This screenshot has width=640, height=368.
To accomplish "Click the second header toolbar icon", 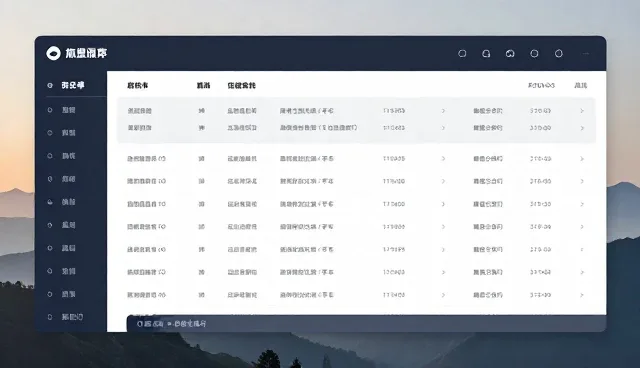I will 486,53.
